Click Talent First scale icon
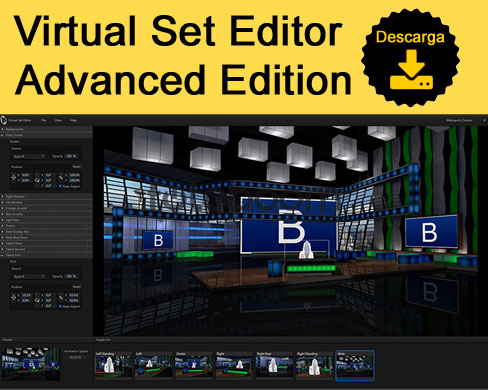 (x=61, y=298)
